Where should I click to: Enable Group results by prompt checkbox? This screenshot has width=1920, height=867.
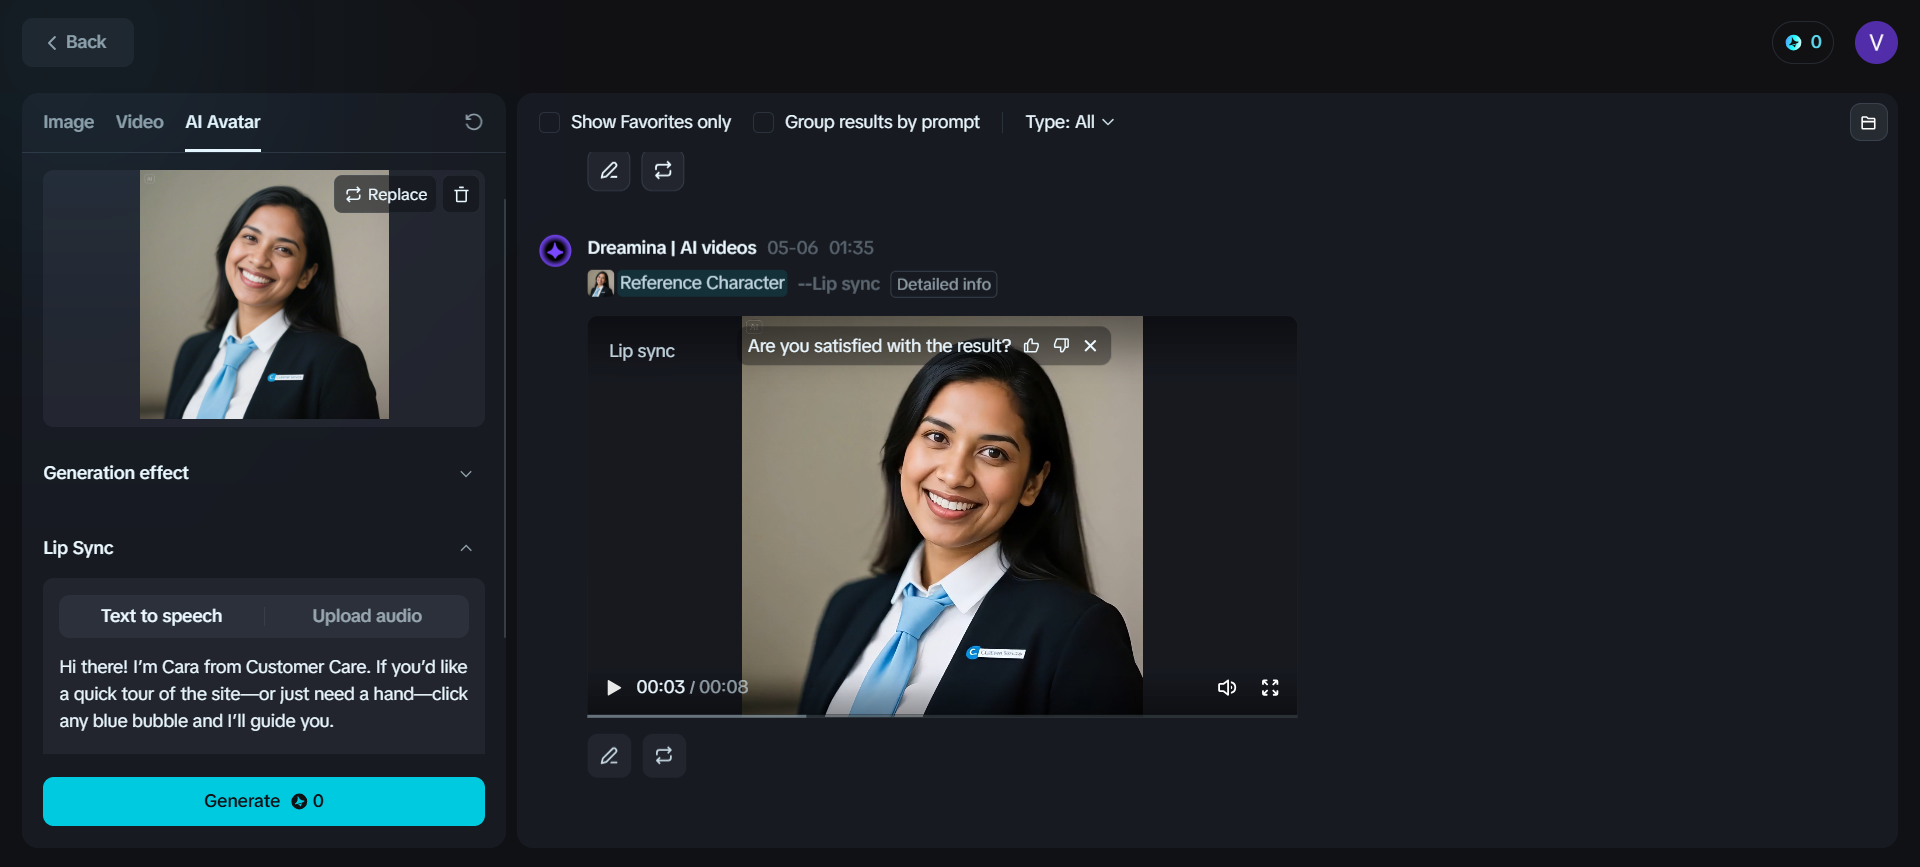[x=763, y=122]
